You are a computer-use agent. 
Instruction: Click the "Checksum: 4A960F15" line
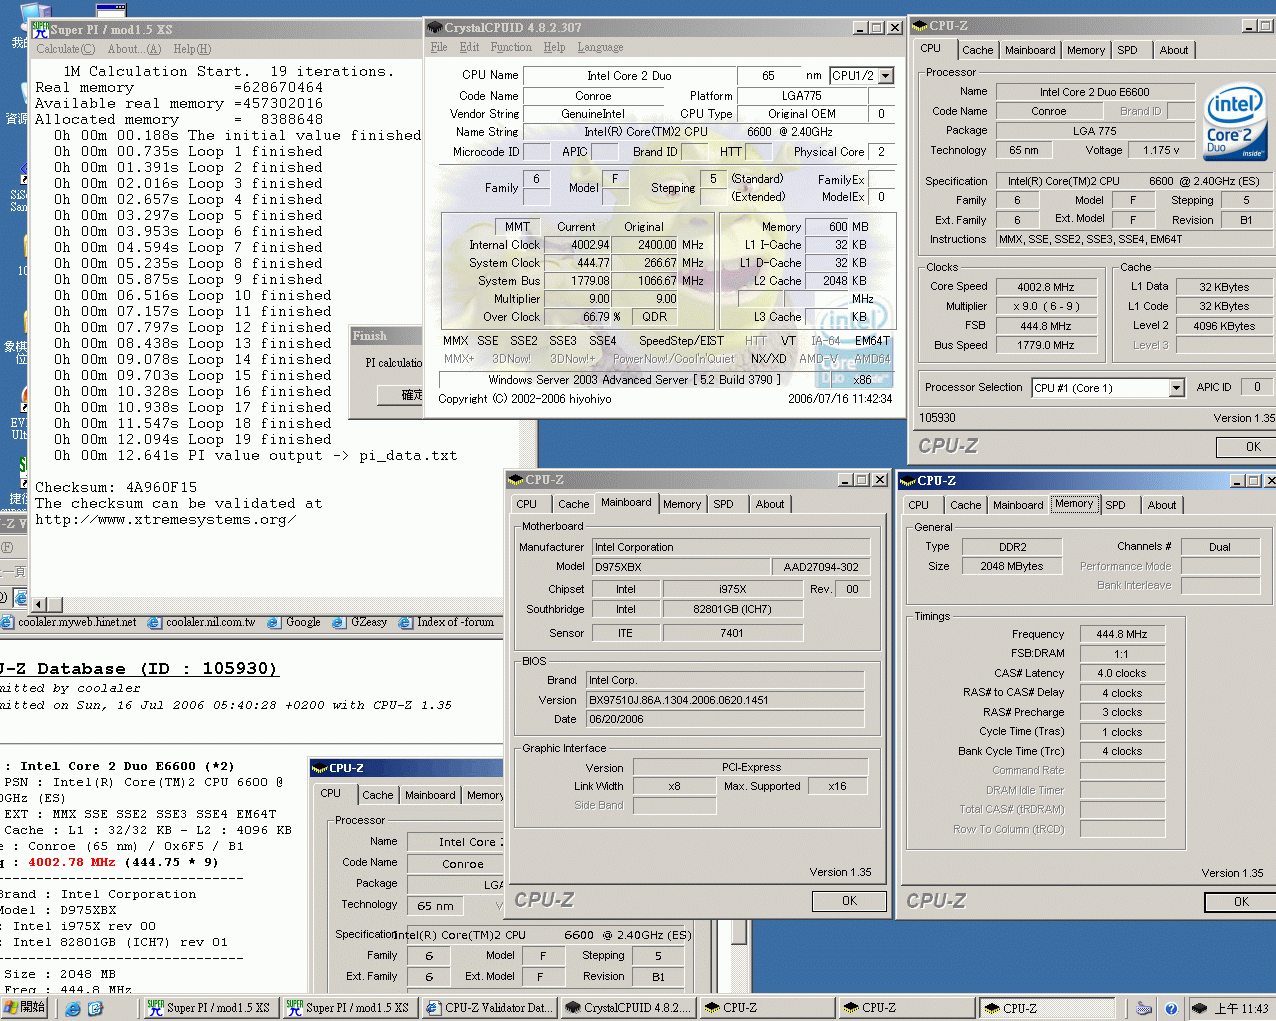116,488
